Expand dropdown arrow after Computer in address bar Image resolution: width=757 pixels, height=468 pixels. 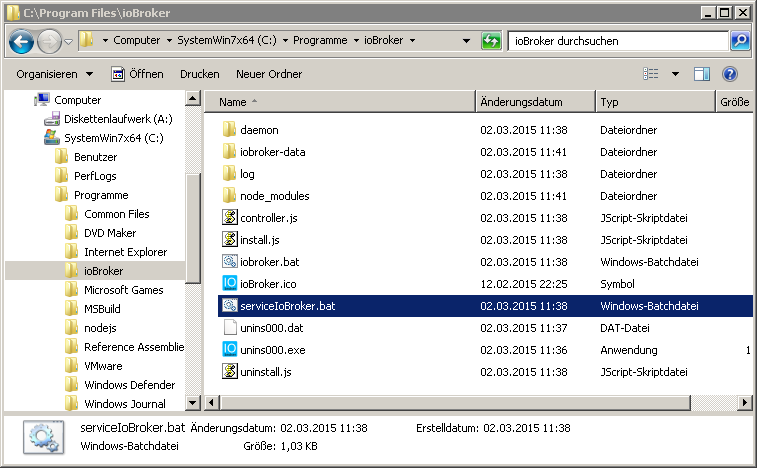[x=169, y=41]
